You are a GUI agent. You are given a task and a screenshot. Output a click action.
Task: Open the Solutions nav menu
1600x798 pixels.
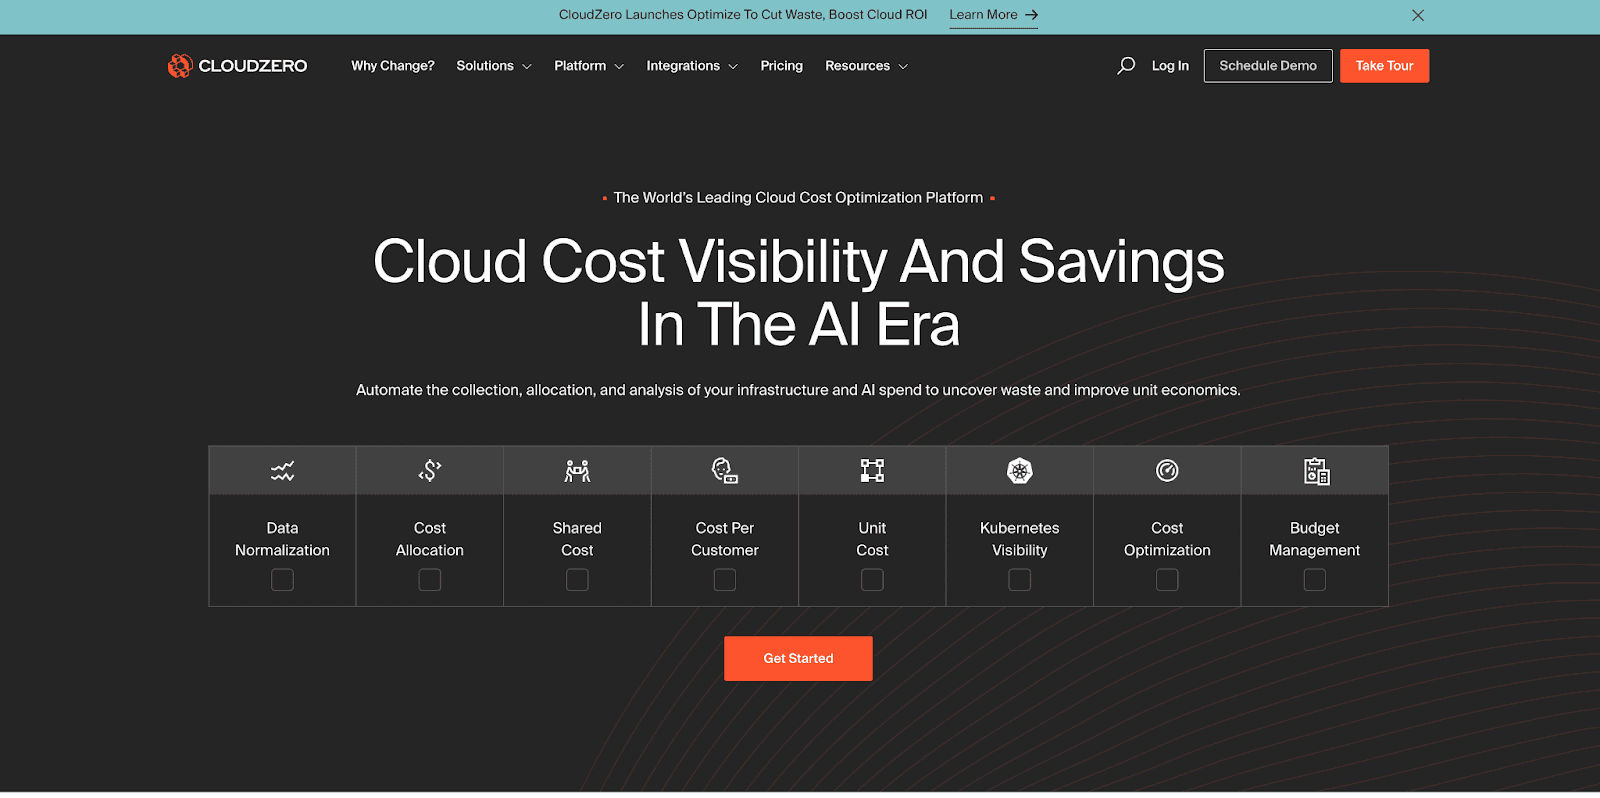[x=494, y=66]
